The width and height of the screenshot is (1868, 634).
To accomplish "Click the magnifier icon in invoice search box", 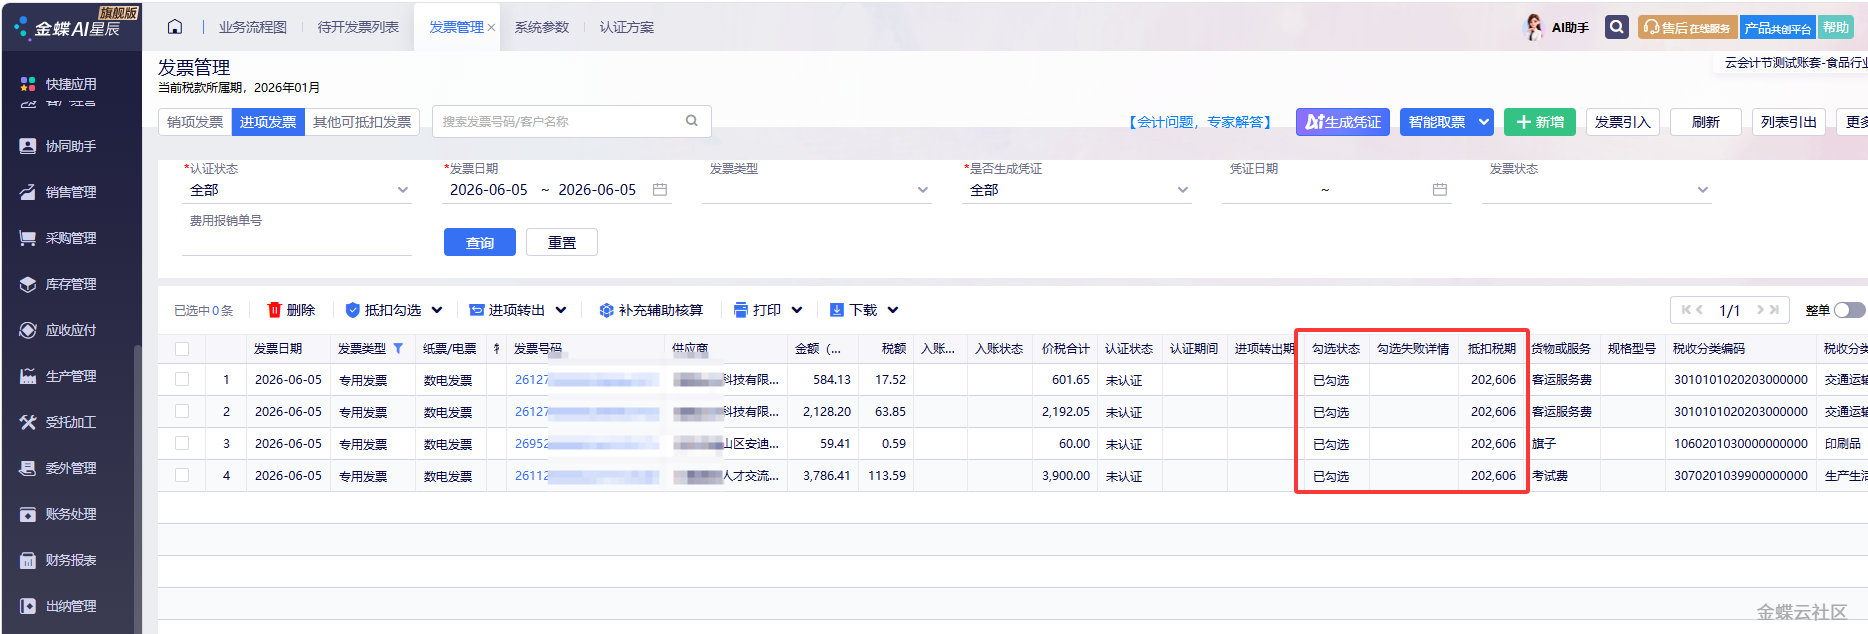I will point(691,121).
